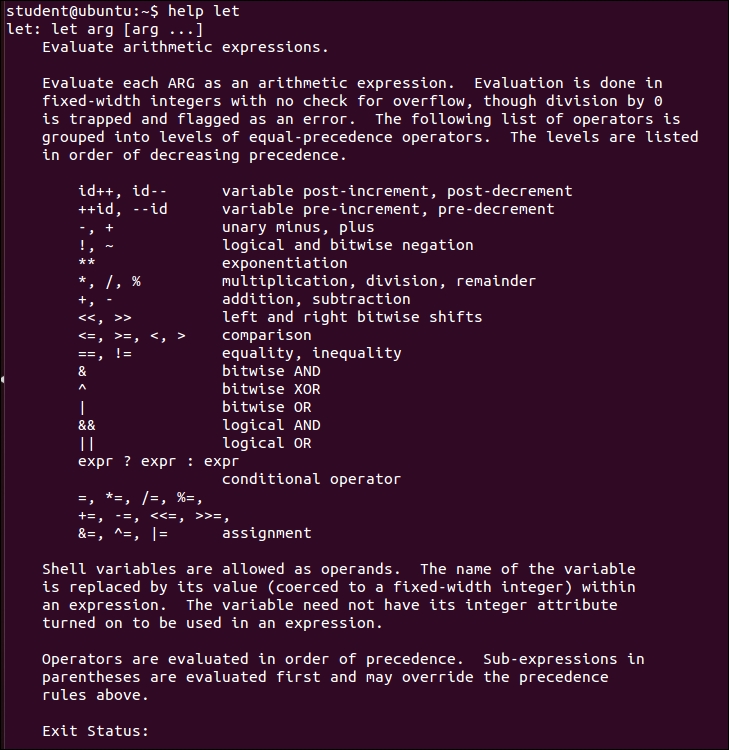This screenshot has width=729, height=750.
Task: Click the 'unary minus, plus' description
Action: point(298,227)
